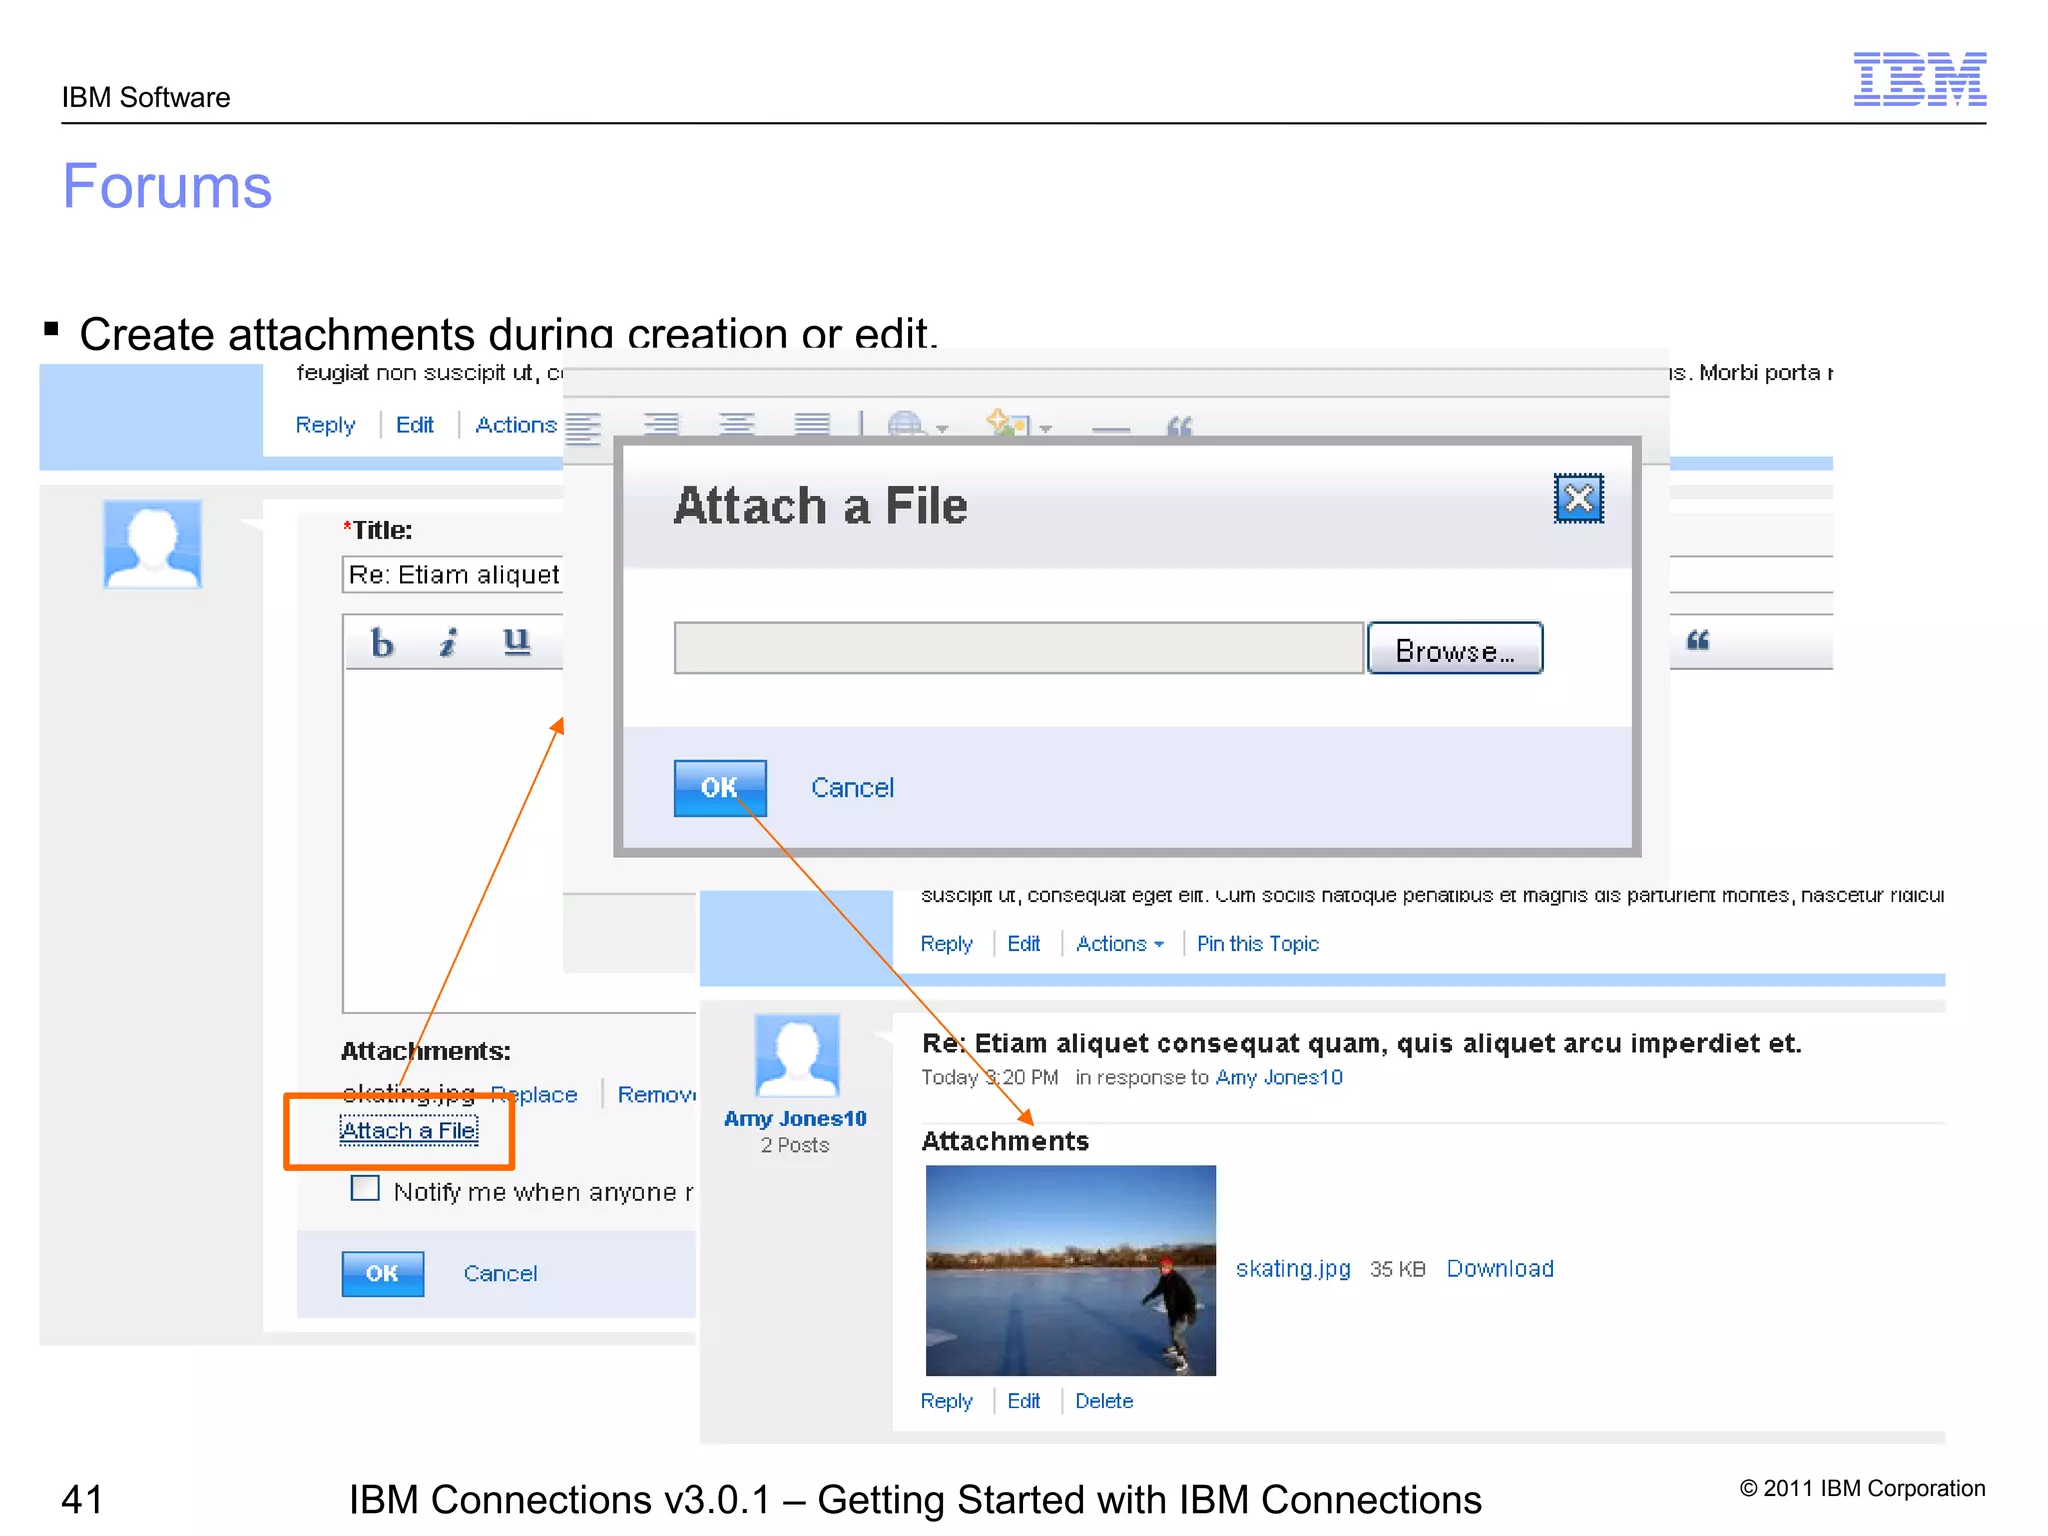Click the Replace attachment link
This screenshot has width=2048, height=1536.
coord(534,1096)
